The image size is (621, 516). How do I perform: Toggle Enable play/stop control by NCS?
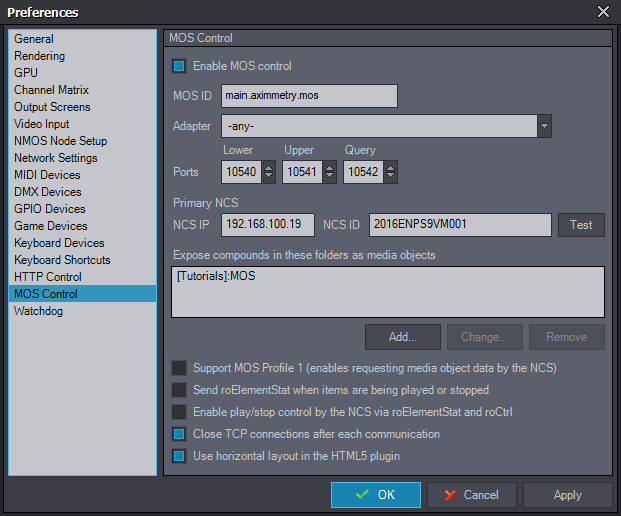179,412
